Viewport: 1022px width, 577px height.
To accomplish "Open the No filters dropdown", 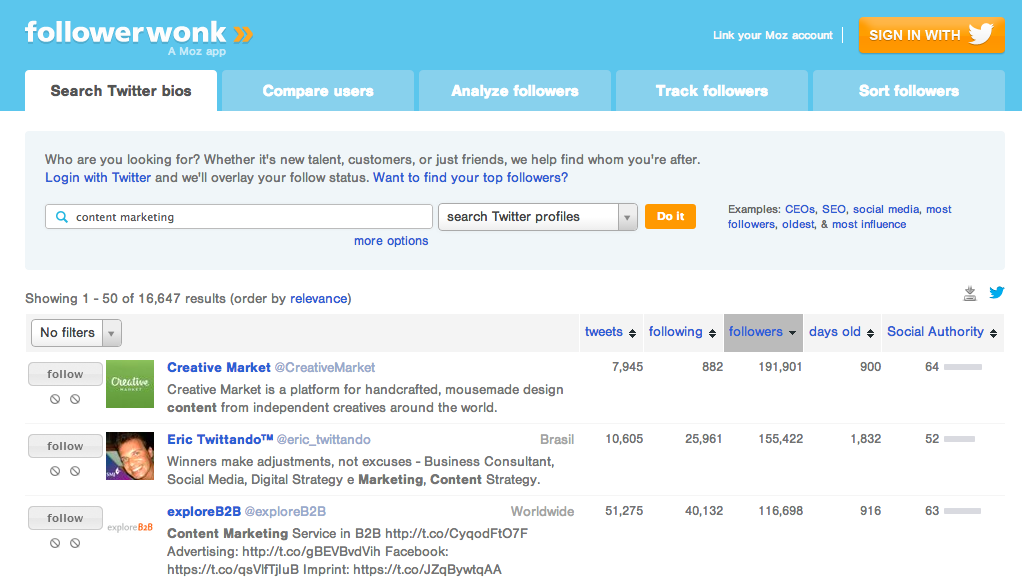I will click(76, 333).
